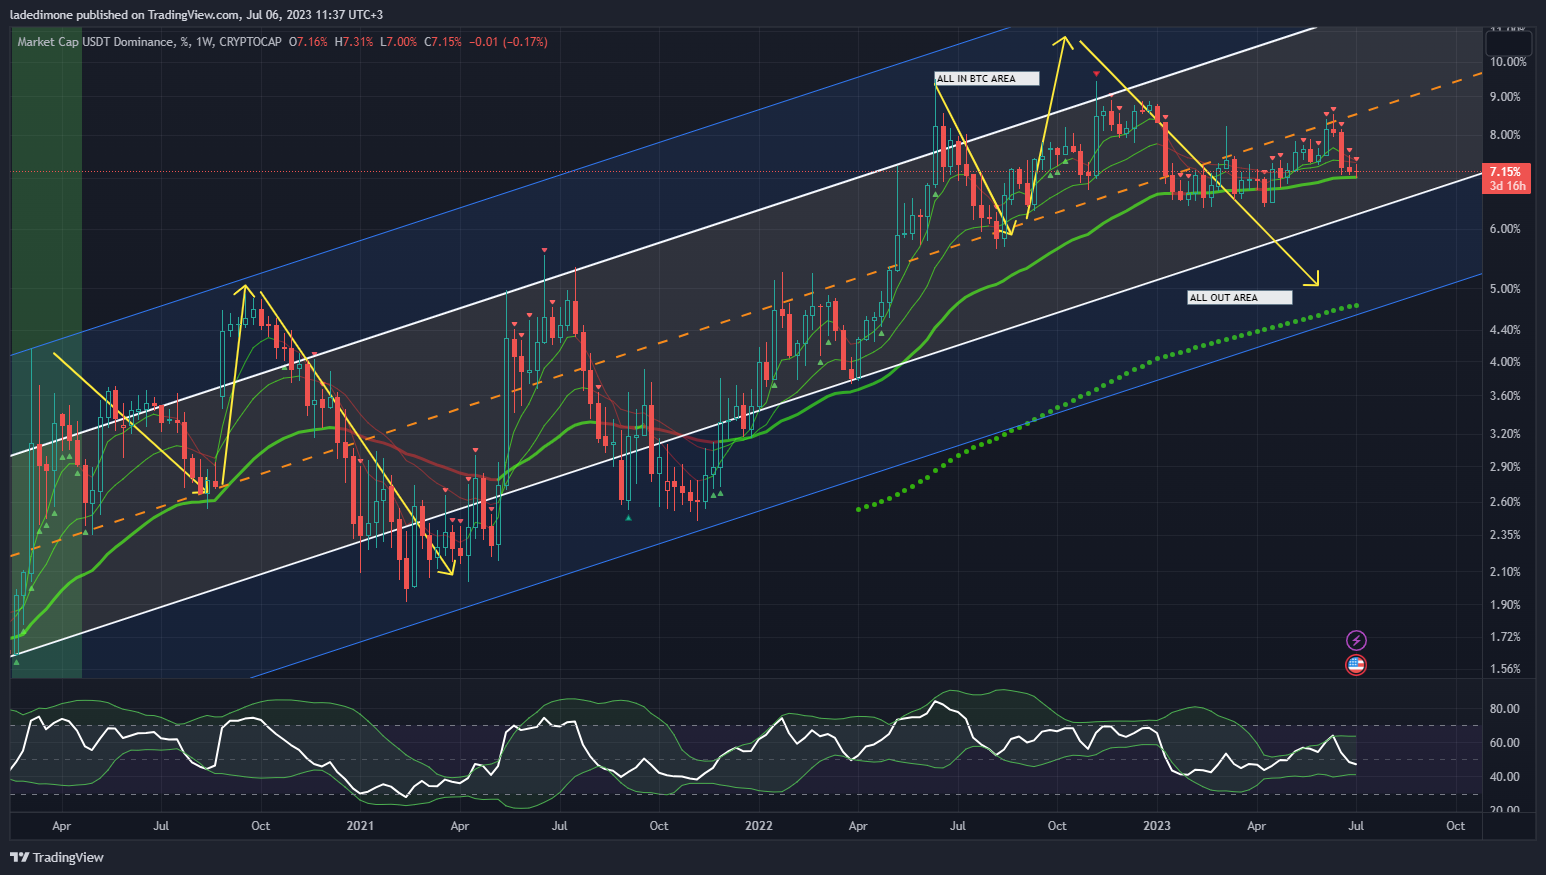The width and height of the screenshot is (1546, 875).
Task: Click the 80.00 oscillator scale label
Action: click(x=1505, y=709)
